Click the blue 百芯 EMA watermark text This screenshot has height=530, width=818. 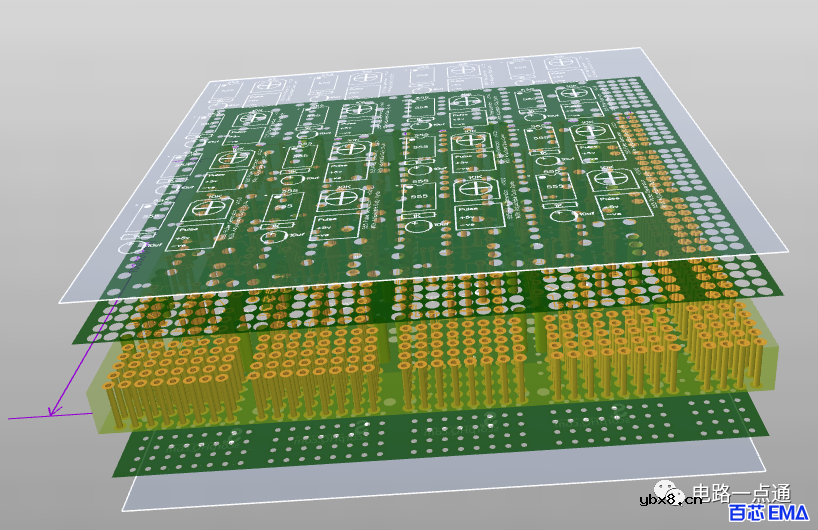click(x=767, y=514)
